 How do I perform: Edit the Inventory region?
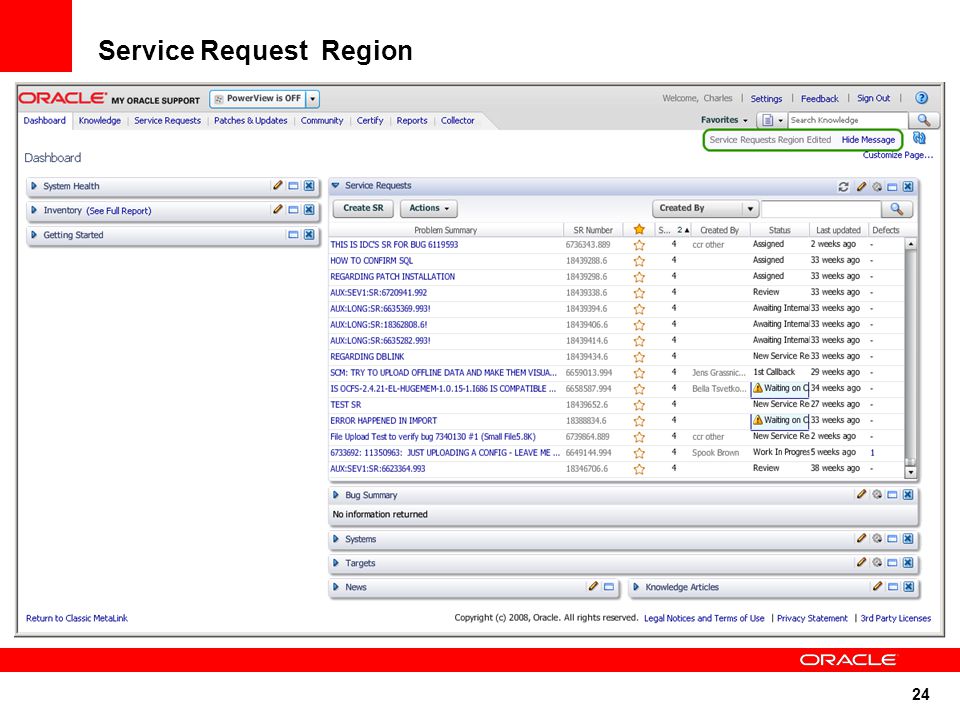[278, 209]
